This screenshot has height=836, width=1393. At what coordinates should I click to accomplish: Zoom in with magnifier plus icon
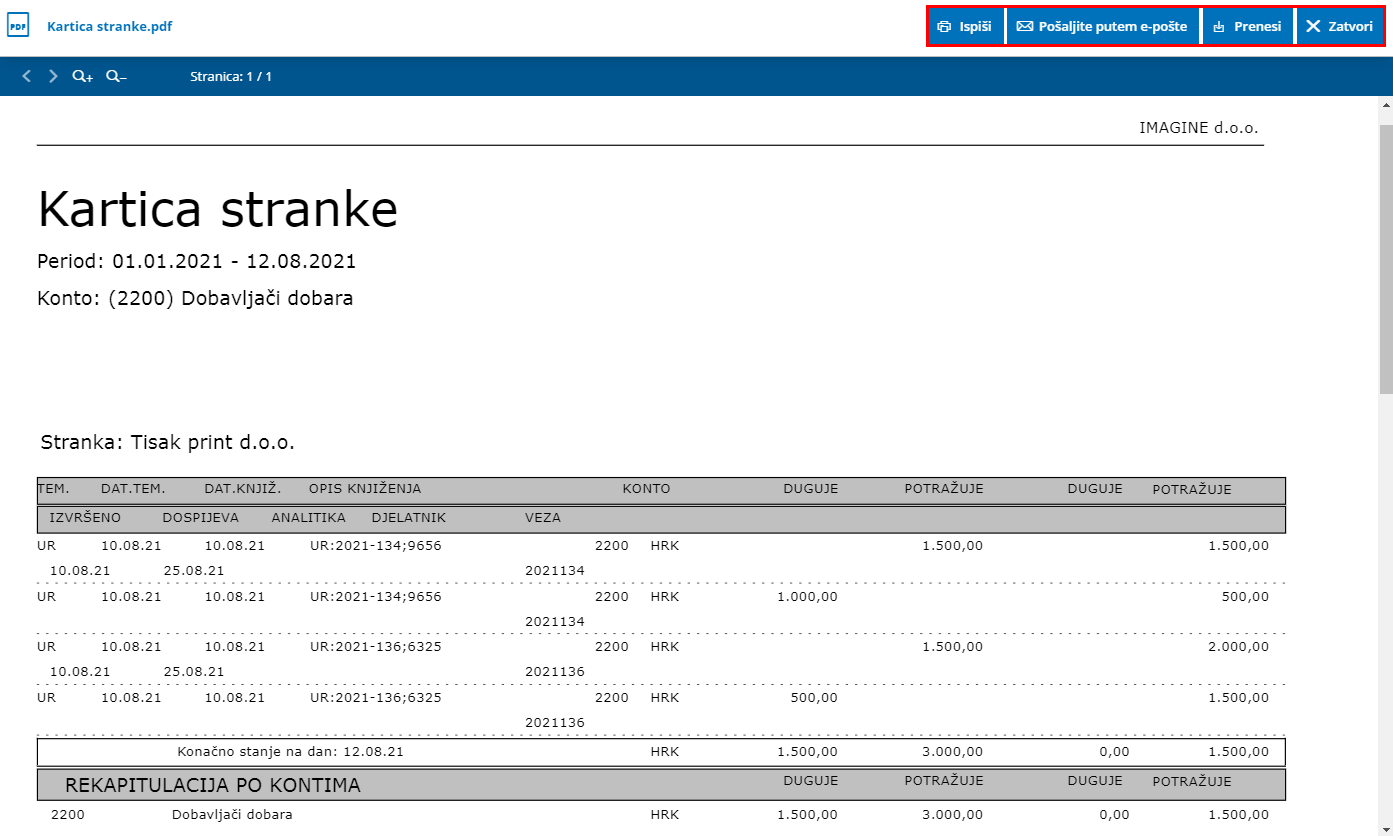point(82,76)
